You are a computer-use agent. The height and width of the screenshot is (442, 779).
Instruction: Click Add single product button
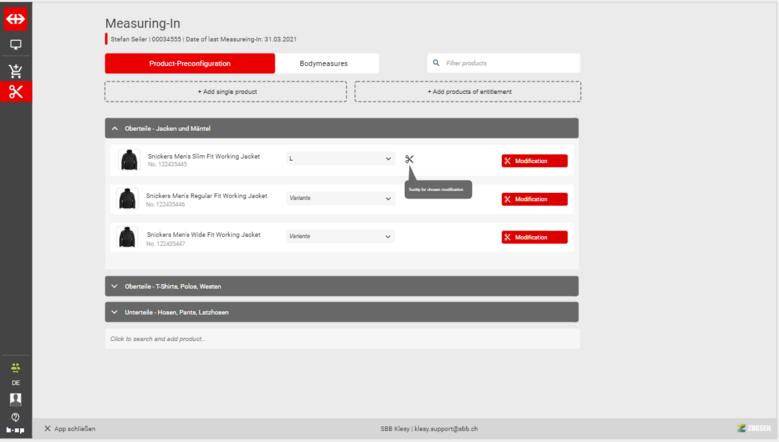[226, 92]
